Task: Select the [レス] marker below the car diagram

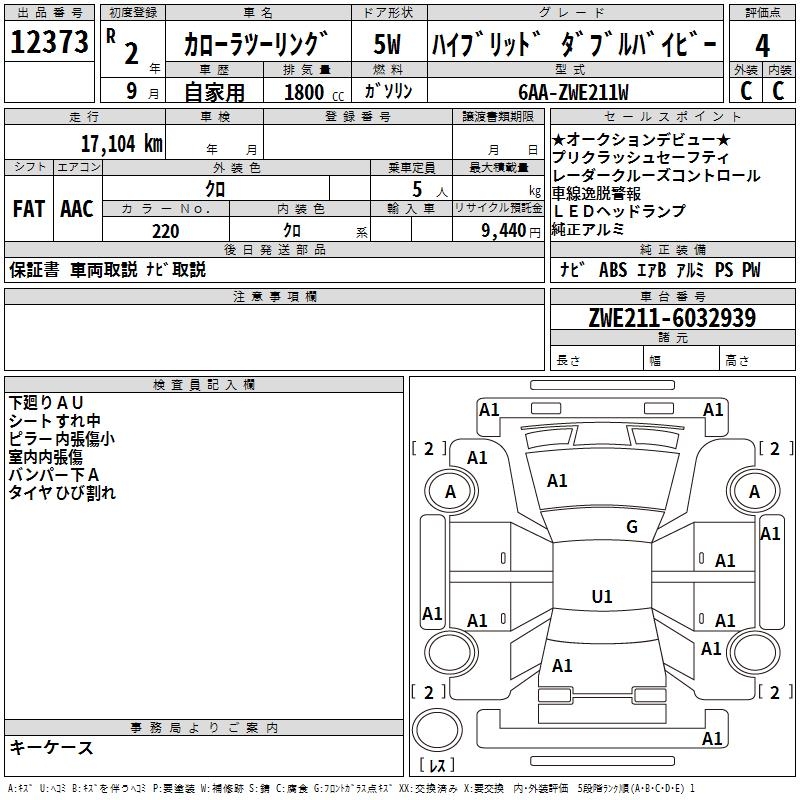Action: click(436, 766)
